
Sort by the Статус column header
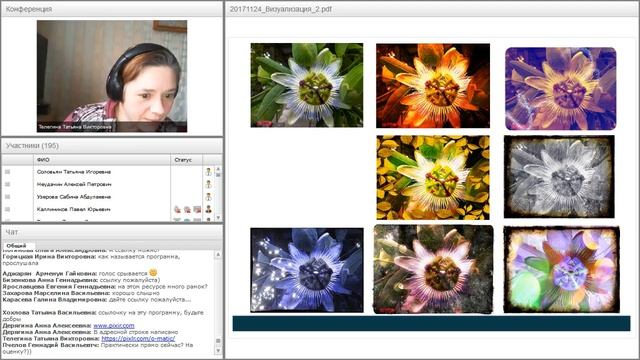tap(186, 160)
